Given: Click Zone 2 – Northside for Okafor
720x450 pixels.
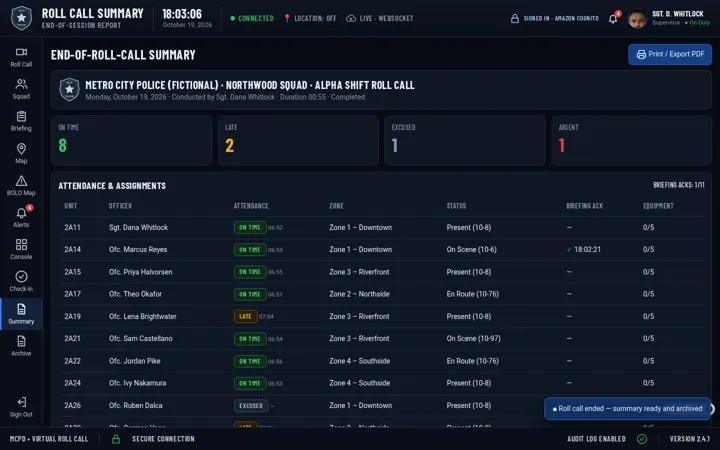Looking at the screenshot, I should tap(359, 294).
